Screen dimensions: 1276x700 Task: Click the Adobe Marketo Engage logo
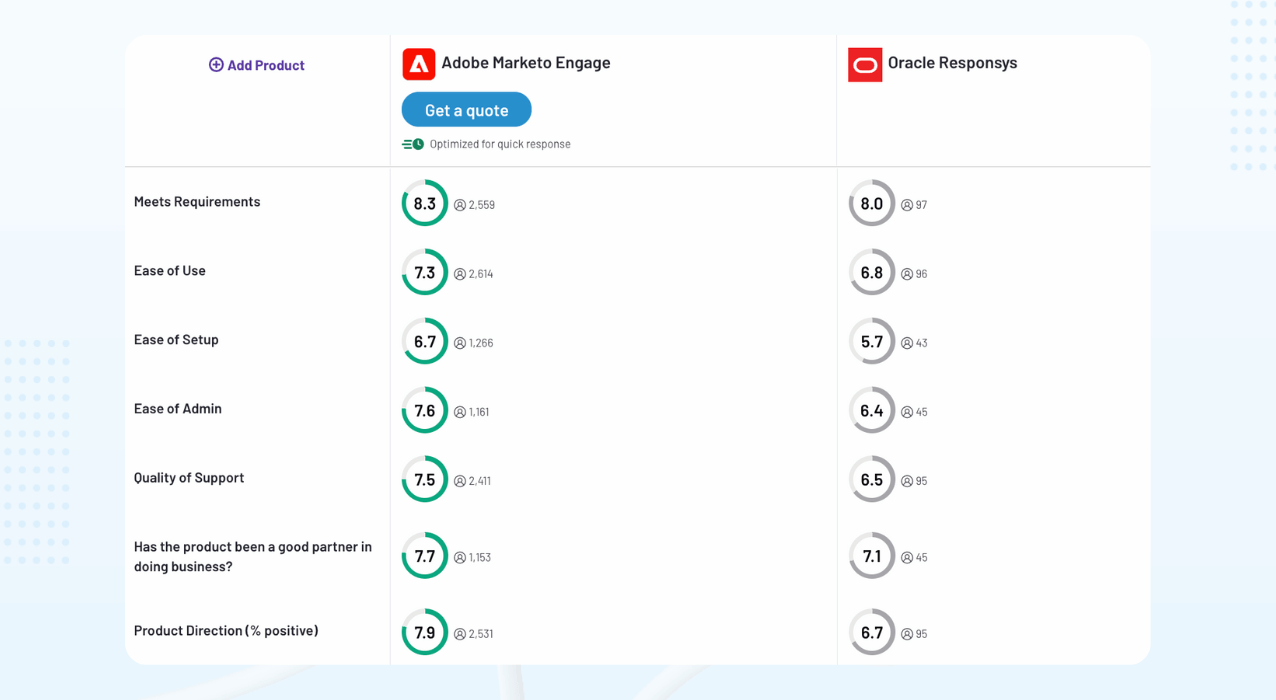click(x=418, y=64)
